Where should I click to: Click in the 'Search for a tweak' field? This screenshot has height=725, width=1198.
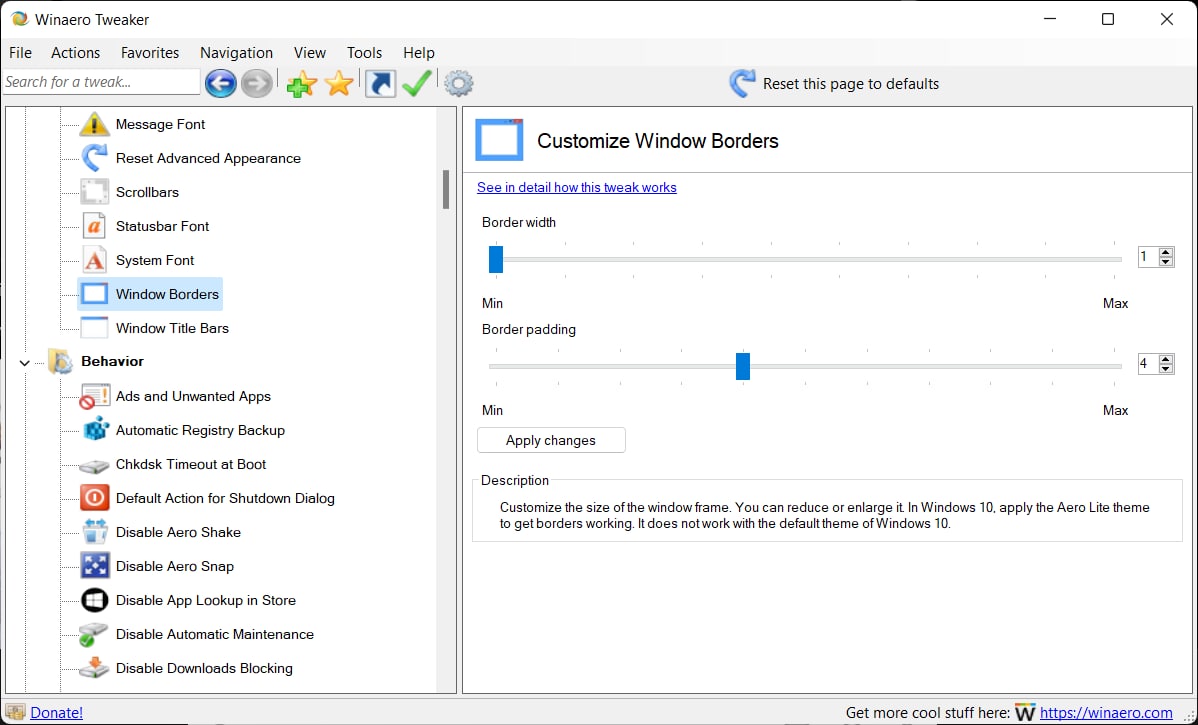101,82
